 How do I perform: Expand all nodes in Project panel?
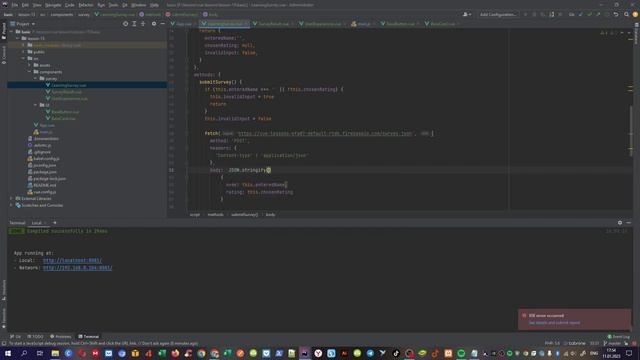[x=134, y=24]
